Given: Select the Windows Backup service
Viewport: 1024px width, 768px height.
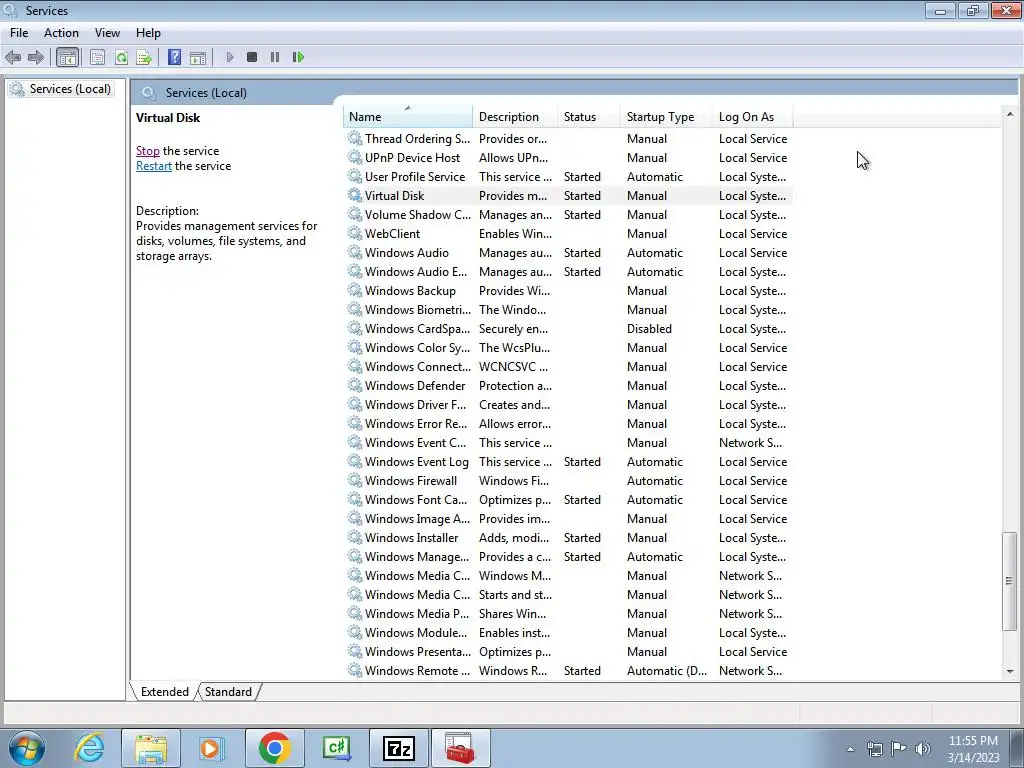Looking at the screenshot, I should click(568, 291).
